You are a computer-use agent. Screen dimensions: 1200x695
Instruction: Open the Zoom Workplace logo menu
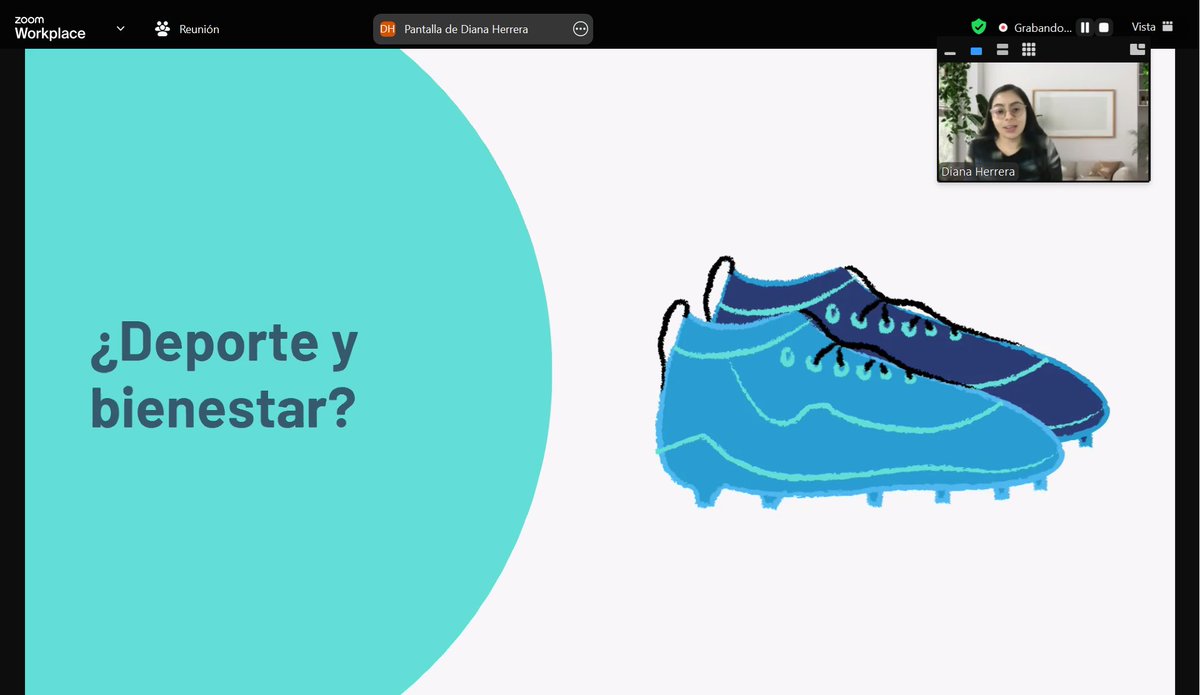click(50, 28)
